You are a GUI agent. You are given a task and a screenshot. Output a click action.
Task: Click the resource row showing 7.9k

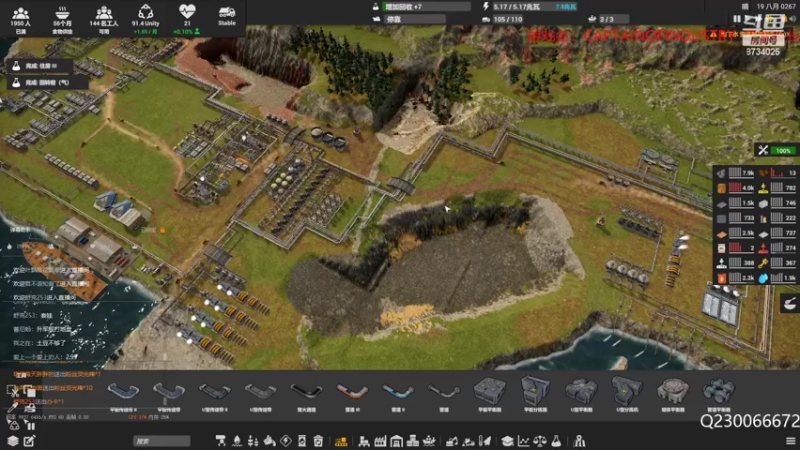pyautogui.click(x=736, y=173)
